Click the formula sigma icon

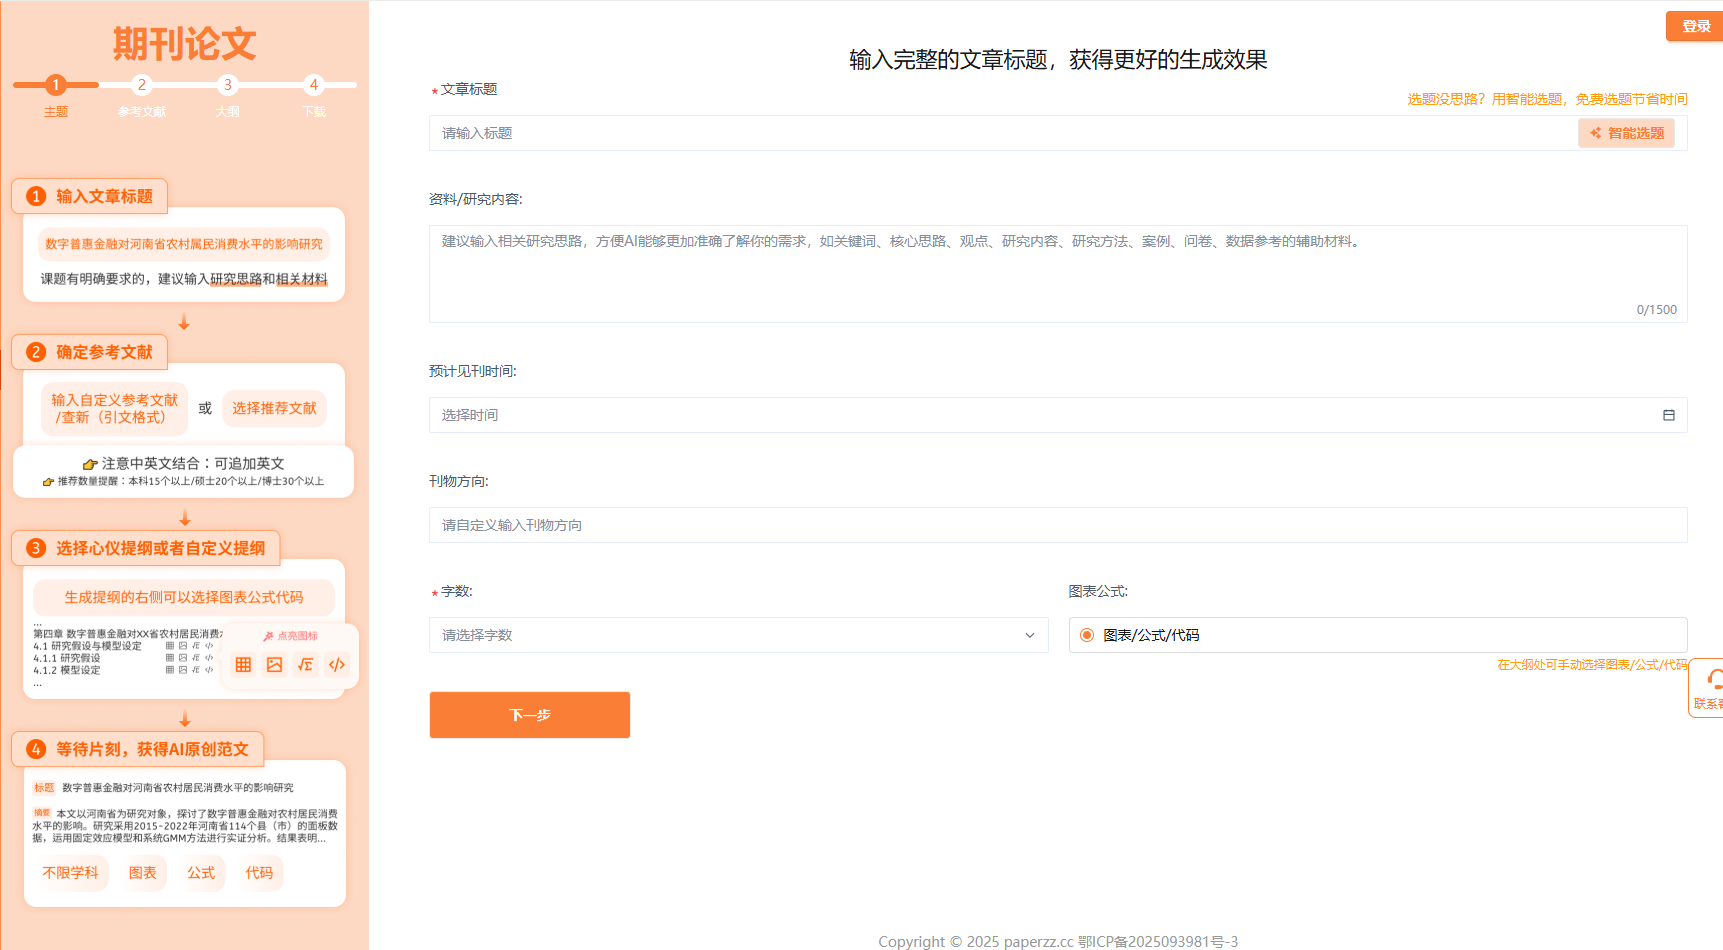306,665
